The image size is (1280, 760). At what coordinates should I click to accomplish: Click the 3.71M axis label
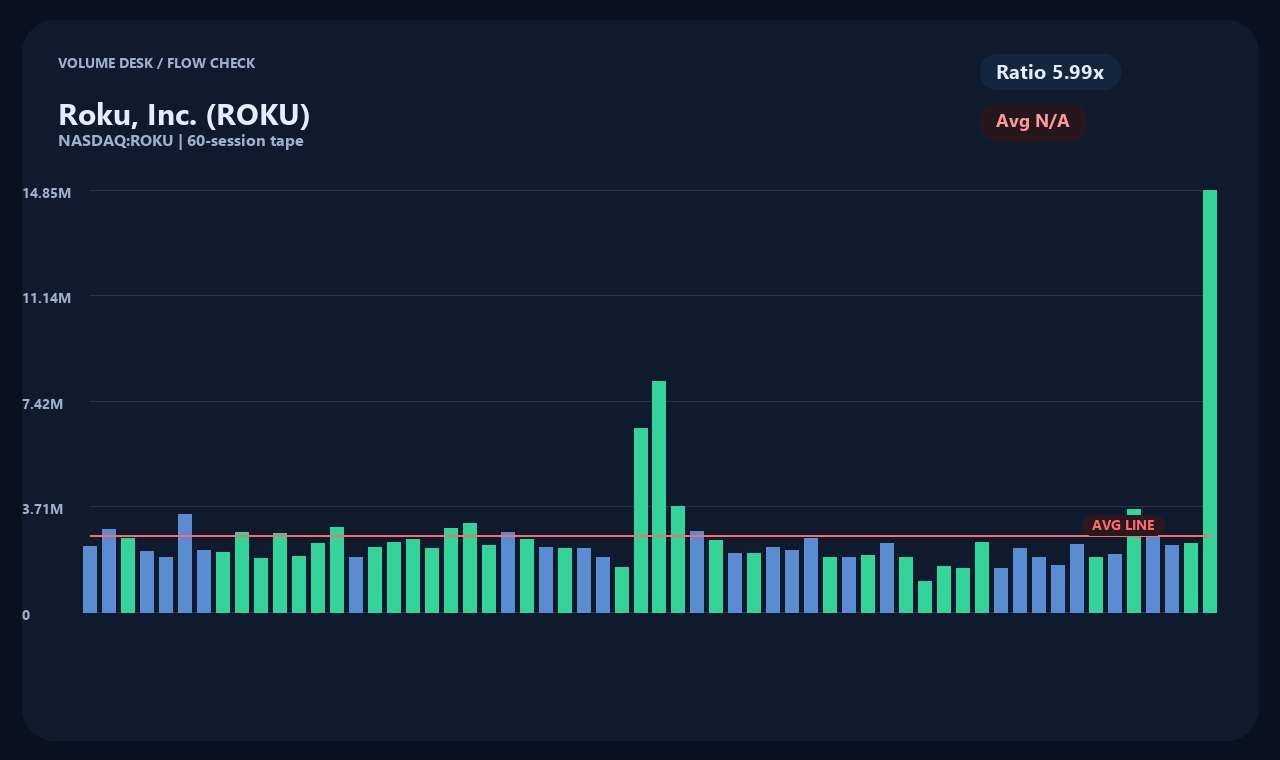(43, 509)
